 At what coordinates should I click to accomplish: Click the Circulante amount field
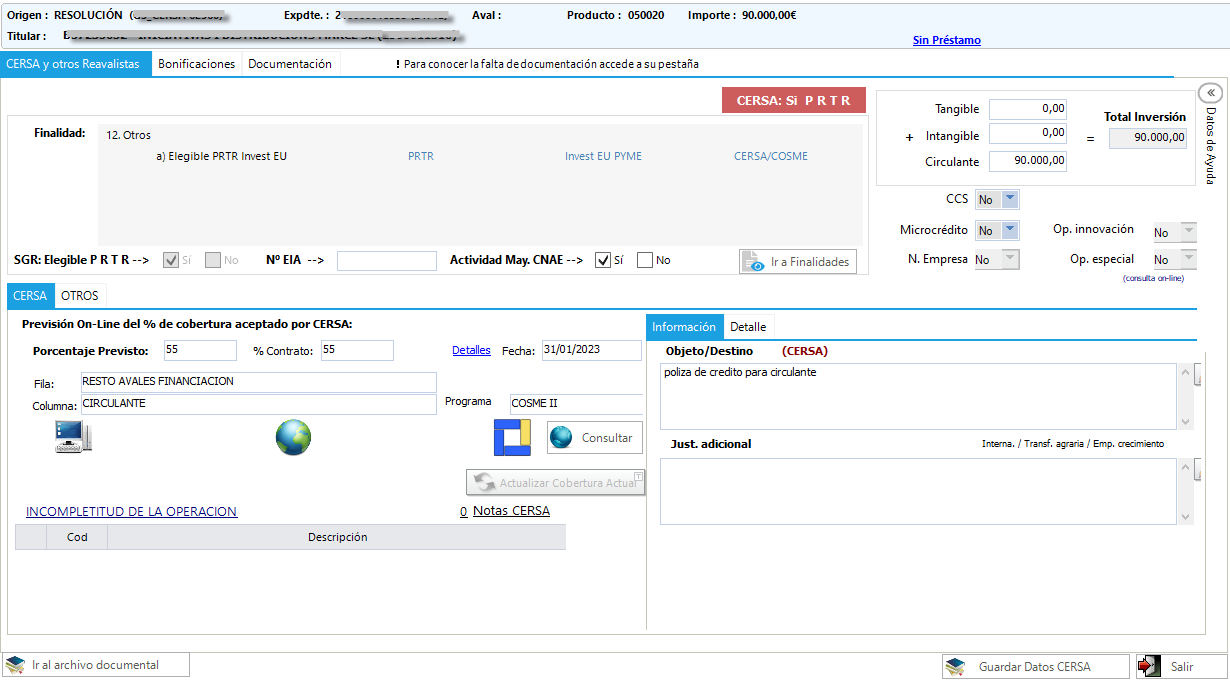[x=1028, y=161]
